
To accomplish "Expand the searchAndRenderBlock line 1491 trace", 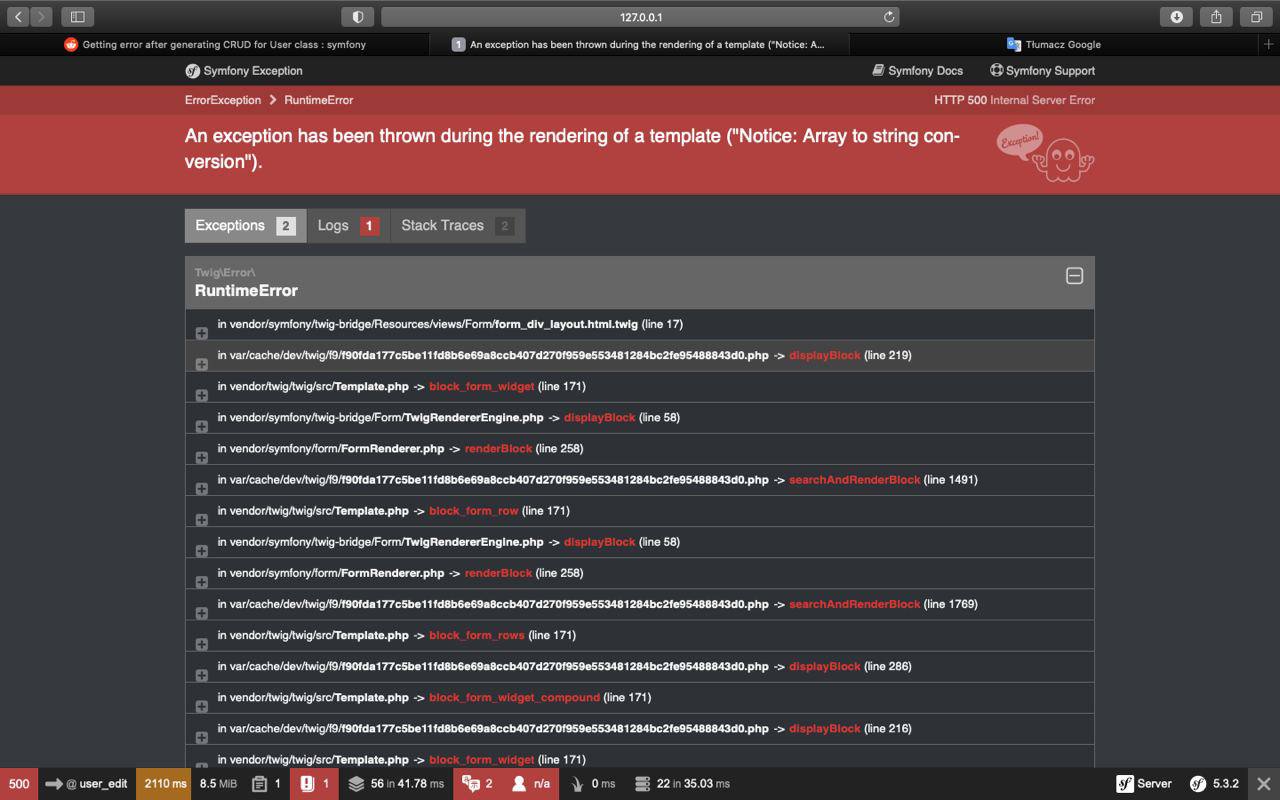I will (201, 488).
